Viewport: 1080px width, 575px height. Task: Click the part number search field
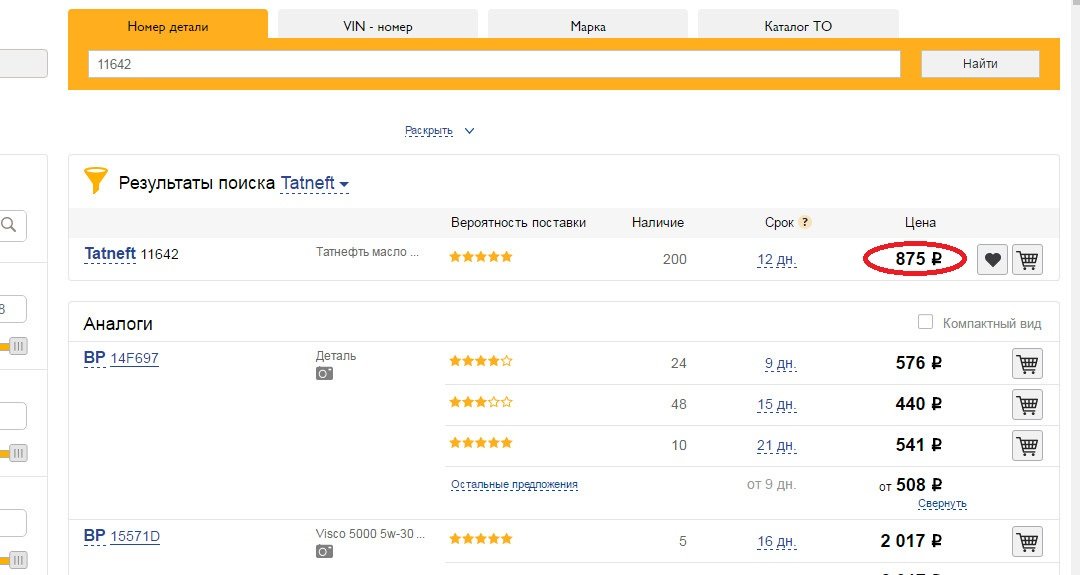pyautogui.click(x=494, y=64)
